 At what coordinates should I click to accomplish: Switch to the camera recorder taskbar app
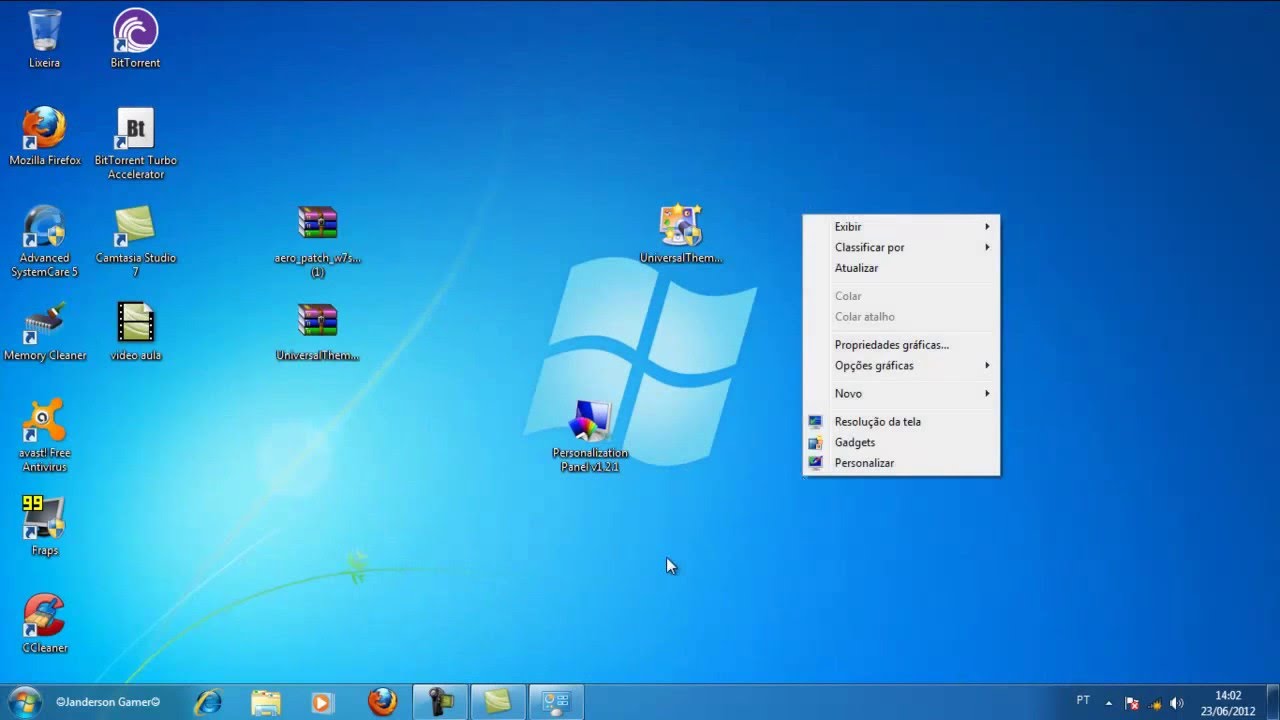(x=440, y=702)
